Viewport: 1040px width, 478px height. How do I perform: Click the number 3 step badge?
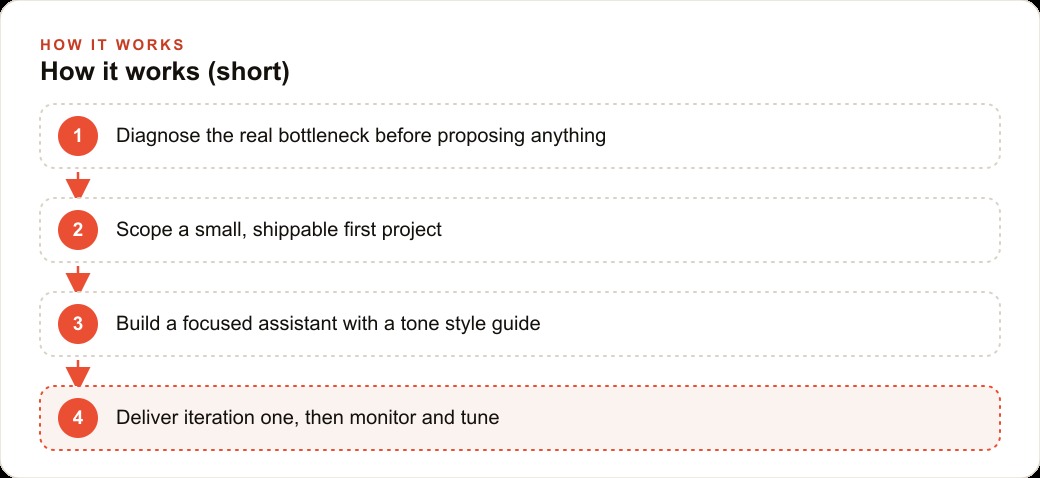tap(78, 324)
